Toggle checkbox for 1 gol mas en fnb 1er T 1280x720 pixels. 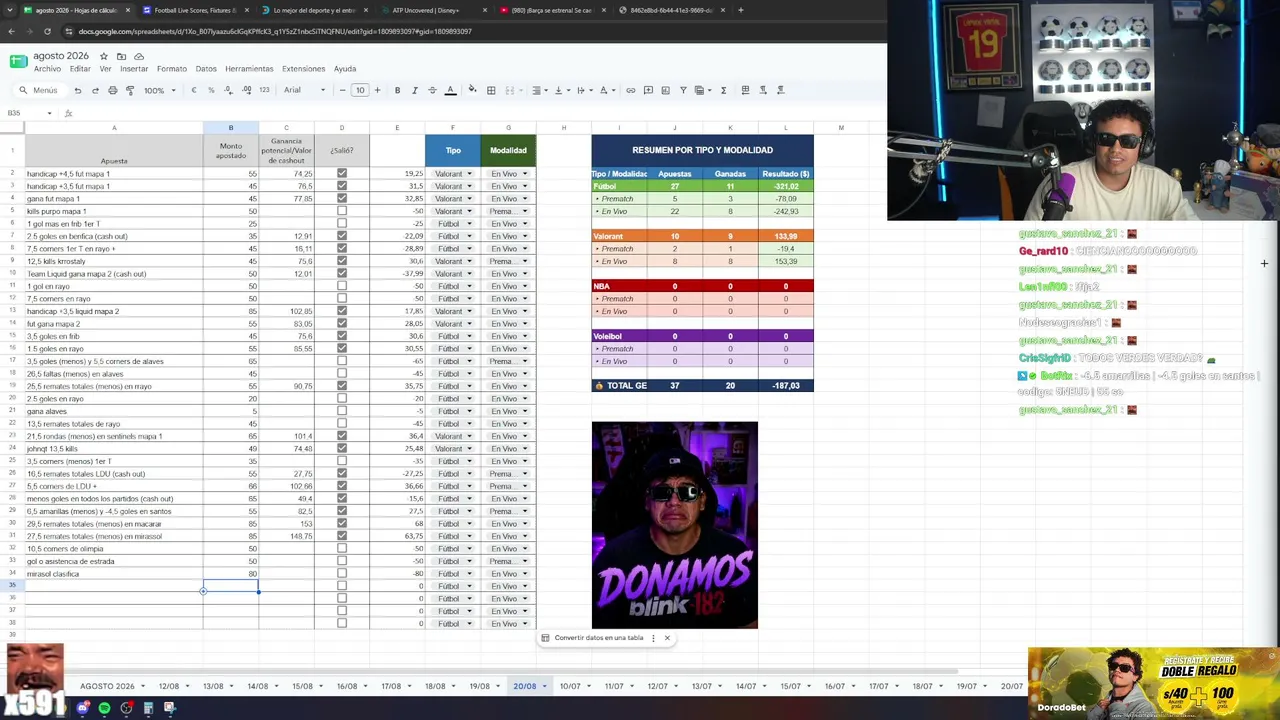(x=342, y=224)
